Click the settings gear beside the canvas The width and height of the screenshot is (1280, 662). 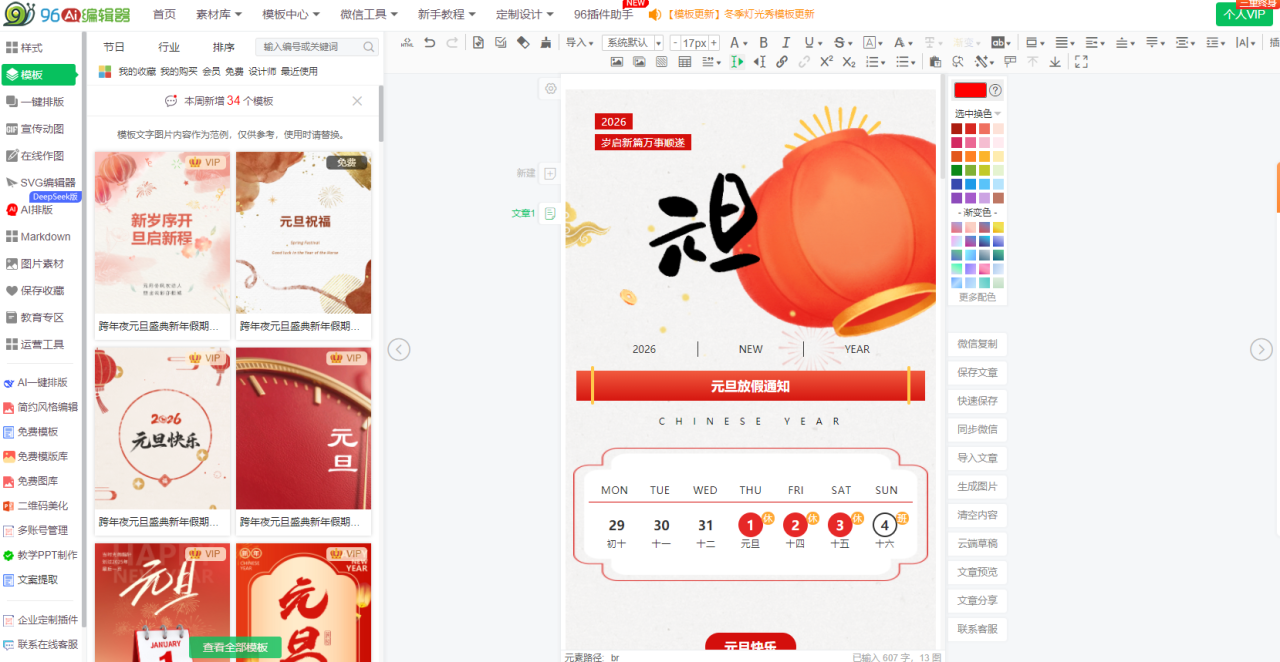[x=550, y=89]
